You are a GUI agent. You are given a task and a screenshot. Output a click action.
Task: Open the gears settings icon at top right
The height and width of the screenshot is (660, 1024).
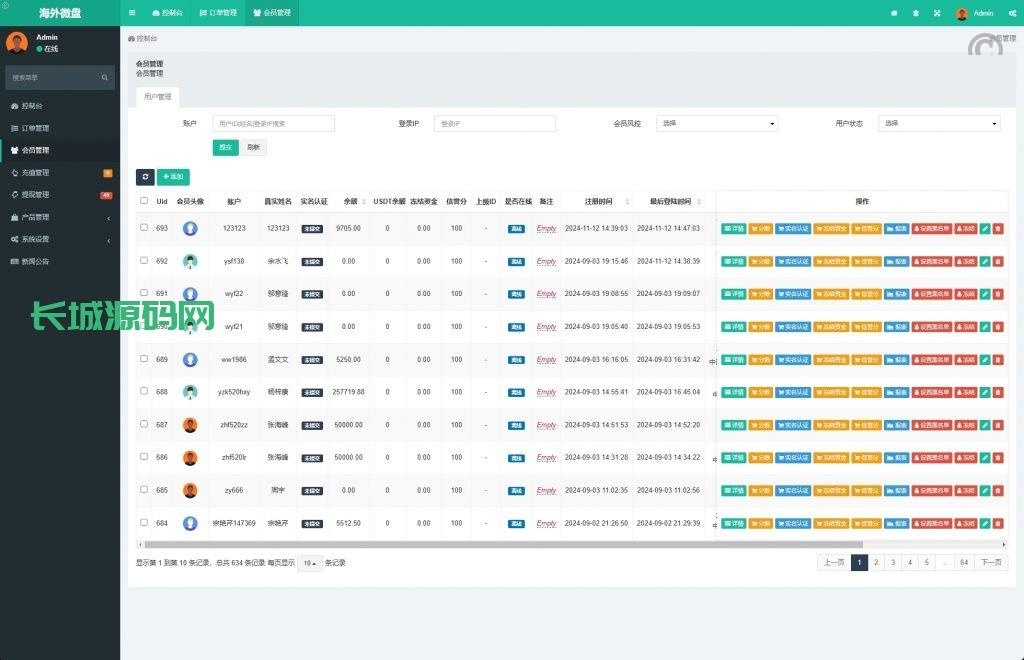coord(1012,13)
